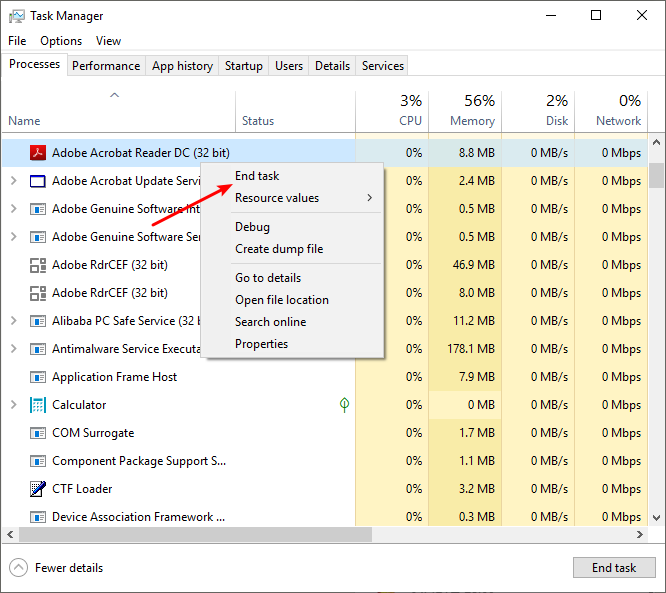Click the Task Manager title bar icon
Viewport: 666px width, 593px height.
click(17, 16)
